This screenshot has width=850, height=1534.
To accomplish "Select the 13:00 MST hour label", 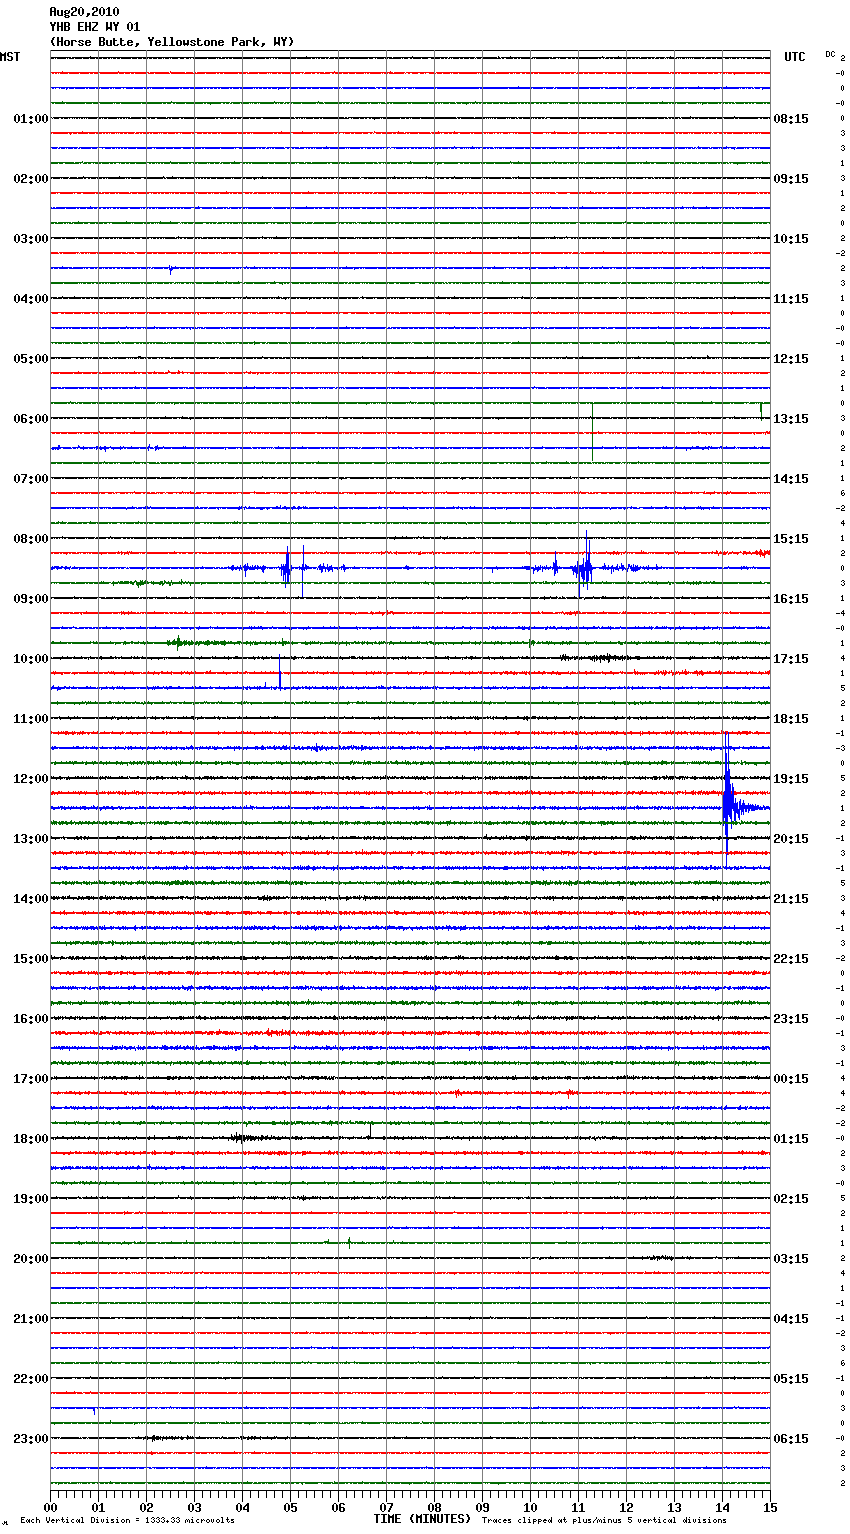I will pyautogui.click(x=31, y=839).
